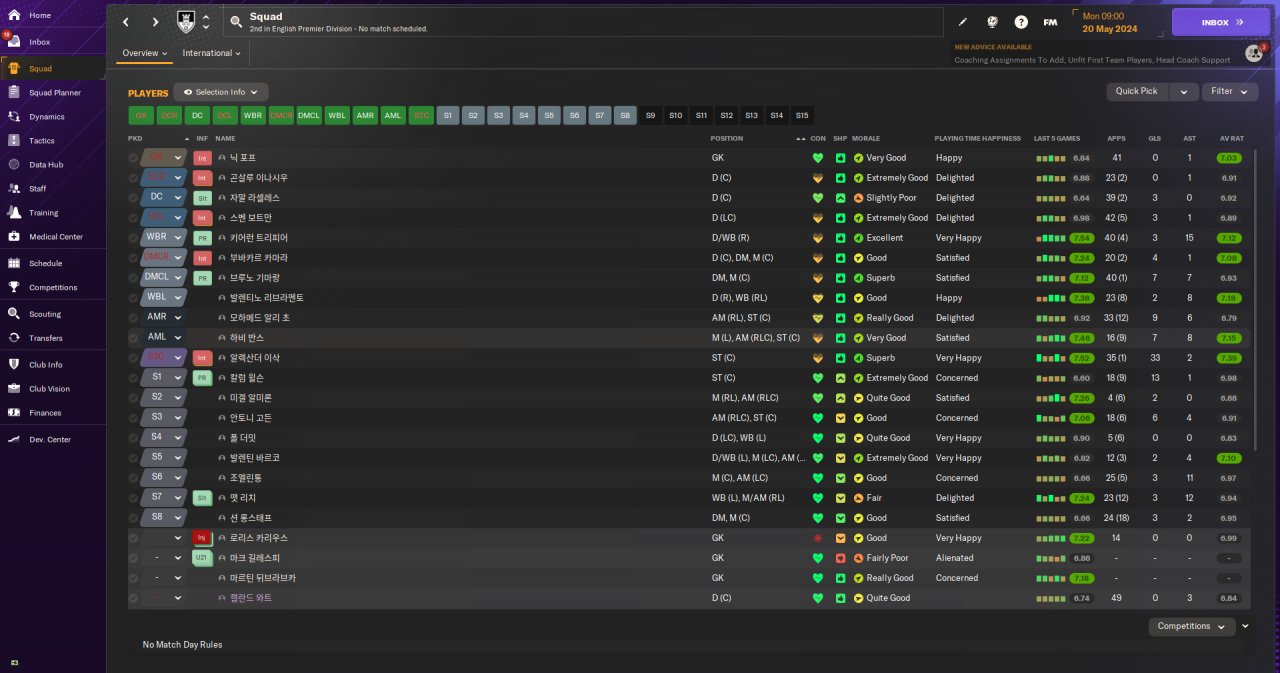Screen dimensions: 1280x673
Task: Click the search magnifier icon
Action: coord(235,21)
